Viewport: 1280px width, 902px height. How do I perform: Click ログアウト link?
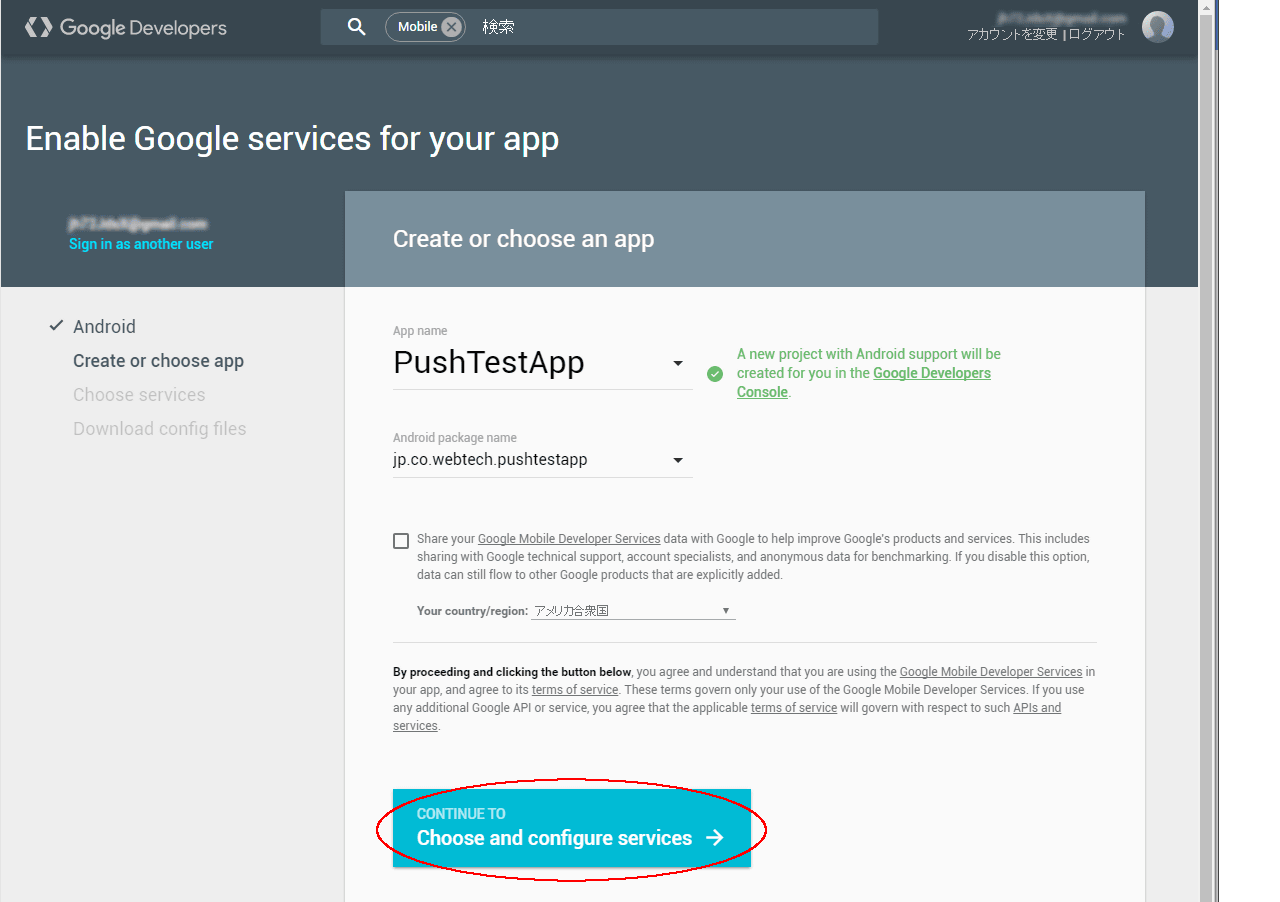[x=1096, y=34]
